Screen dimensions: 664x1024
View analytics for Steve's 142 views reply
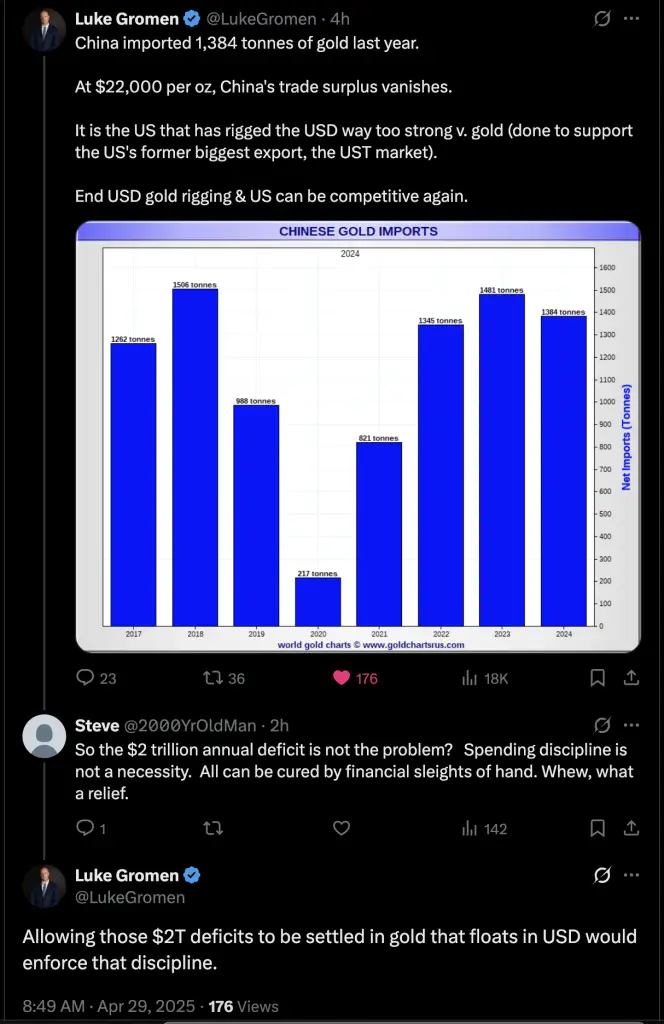[484, 828]
